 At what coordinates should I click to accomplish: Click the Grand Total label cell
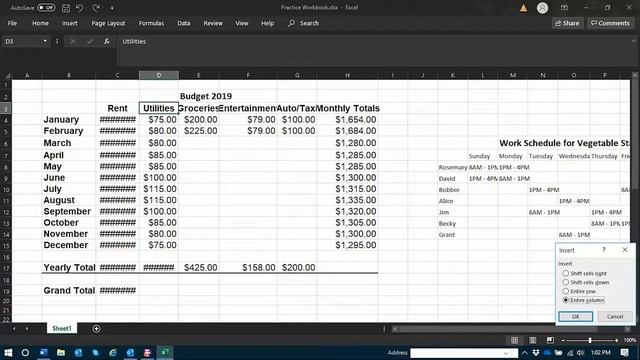click(x=69, y=291)
